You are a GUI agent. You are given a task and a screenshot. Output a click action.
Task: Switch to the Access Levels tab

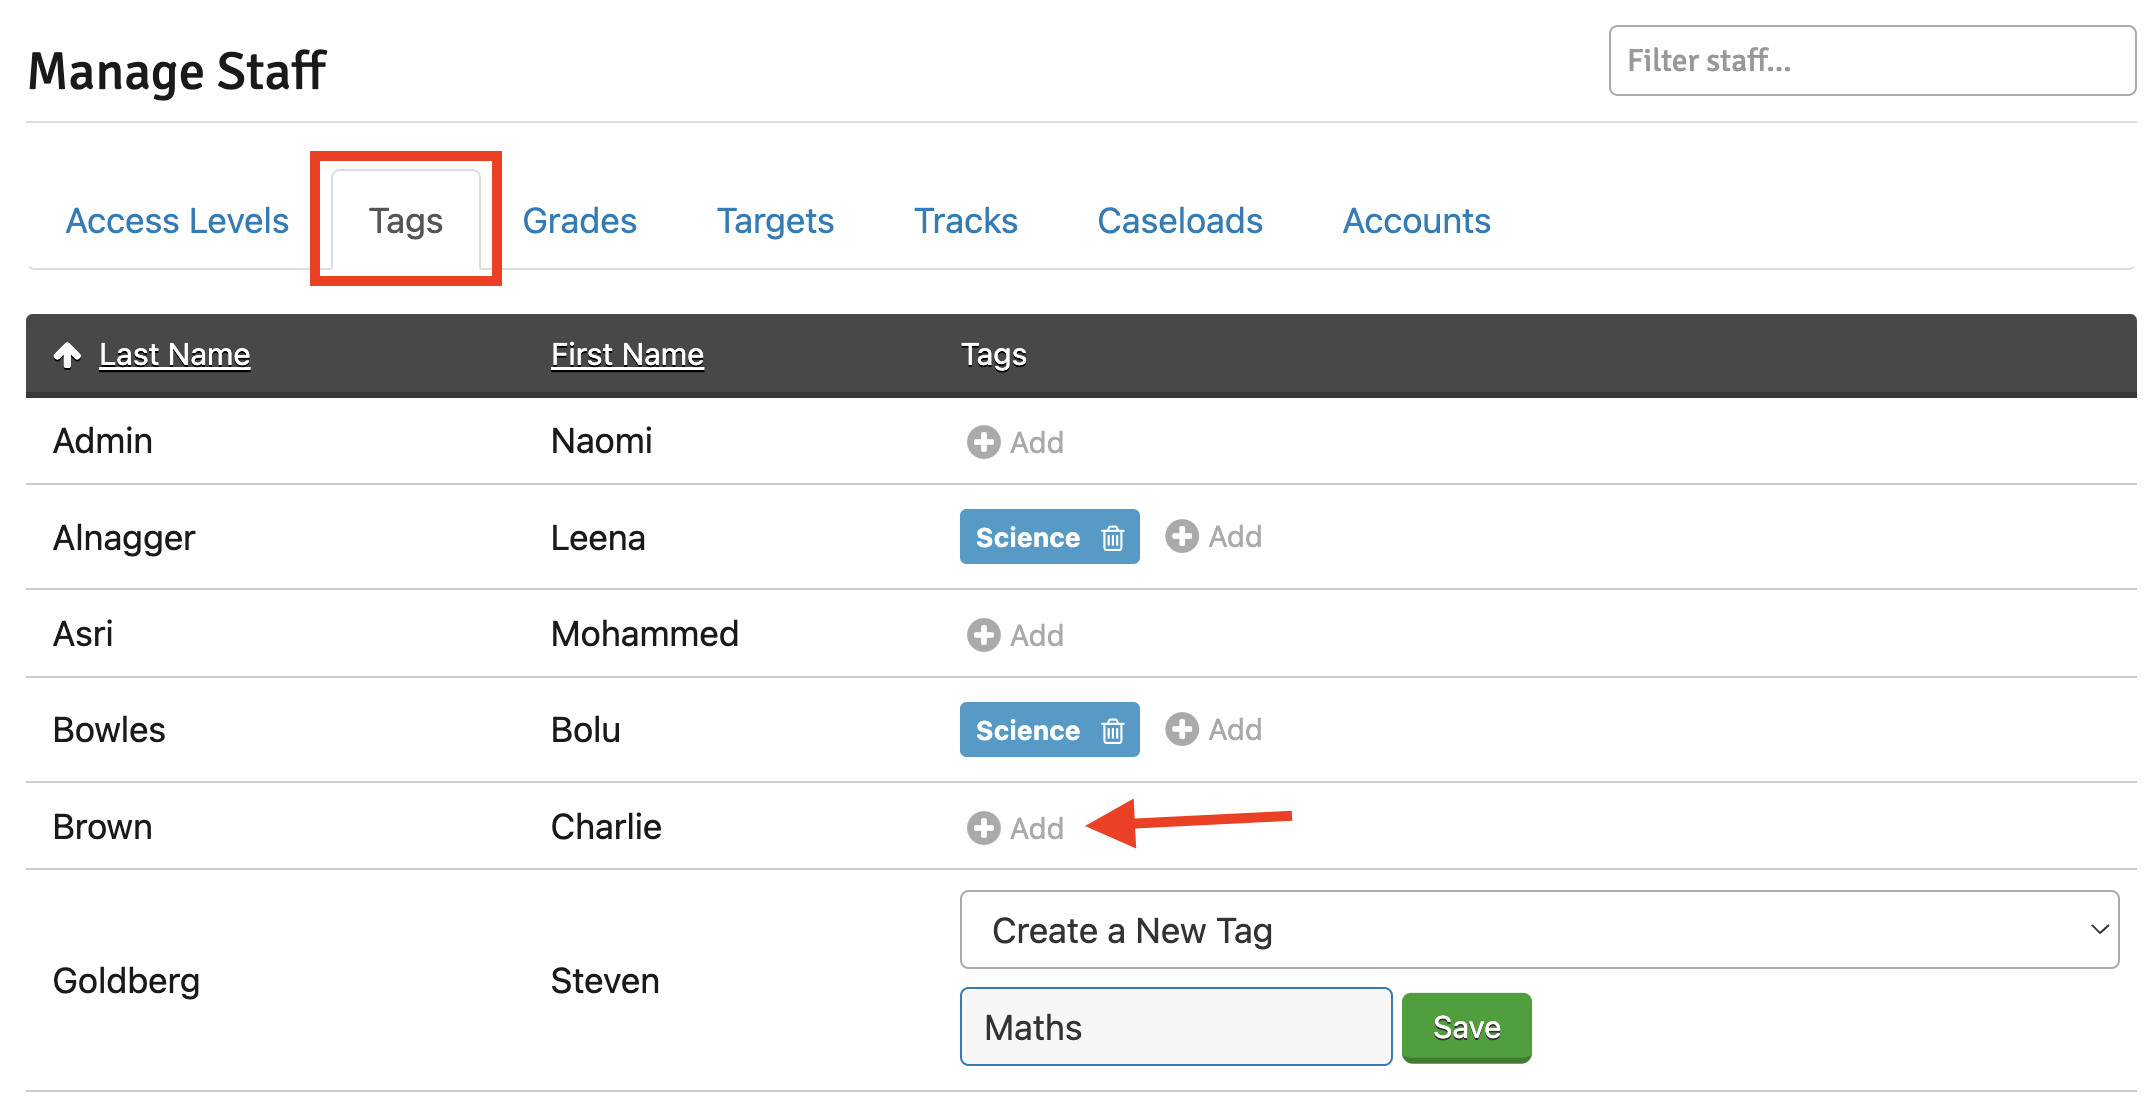pos(177,221)
